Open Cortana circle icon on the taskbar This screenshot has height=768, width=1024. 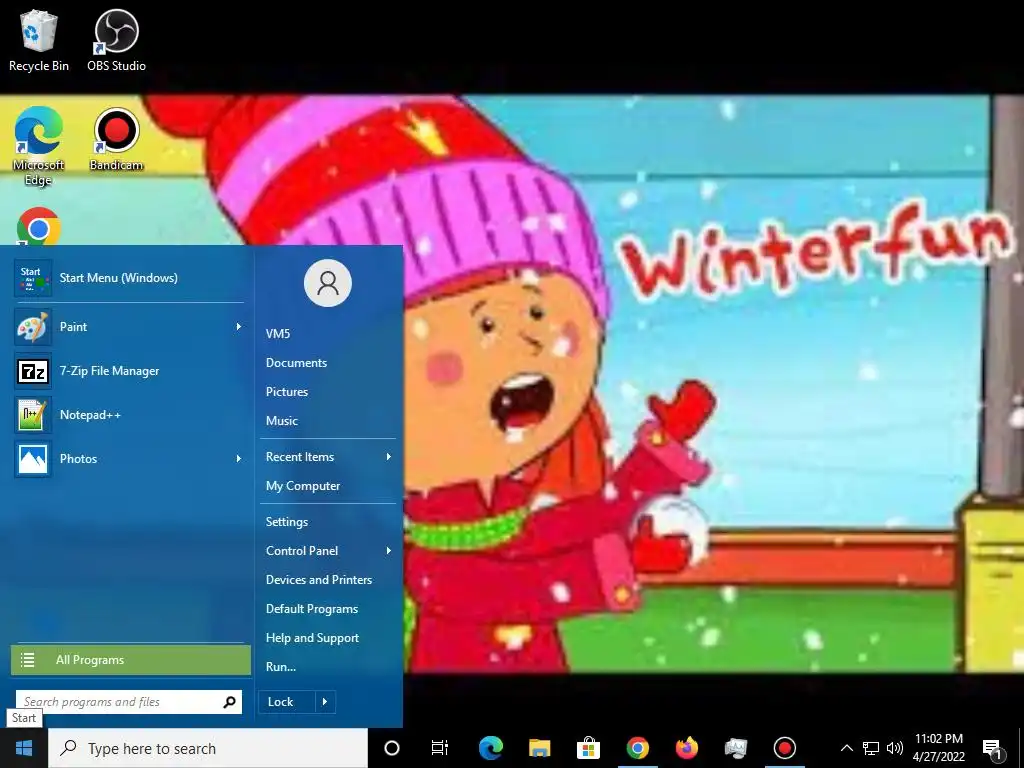click(x=392, y=748)
